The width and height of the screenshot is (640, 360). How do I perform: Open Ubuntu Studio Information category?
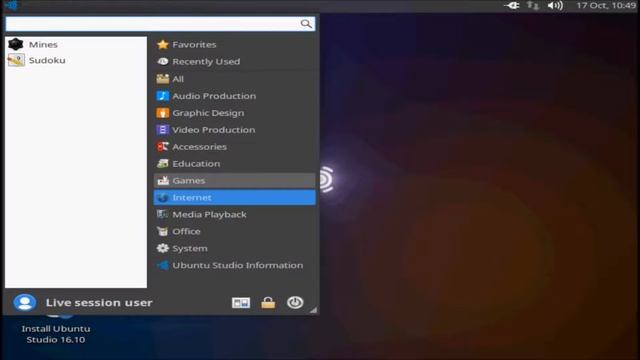click(234, 265)
